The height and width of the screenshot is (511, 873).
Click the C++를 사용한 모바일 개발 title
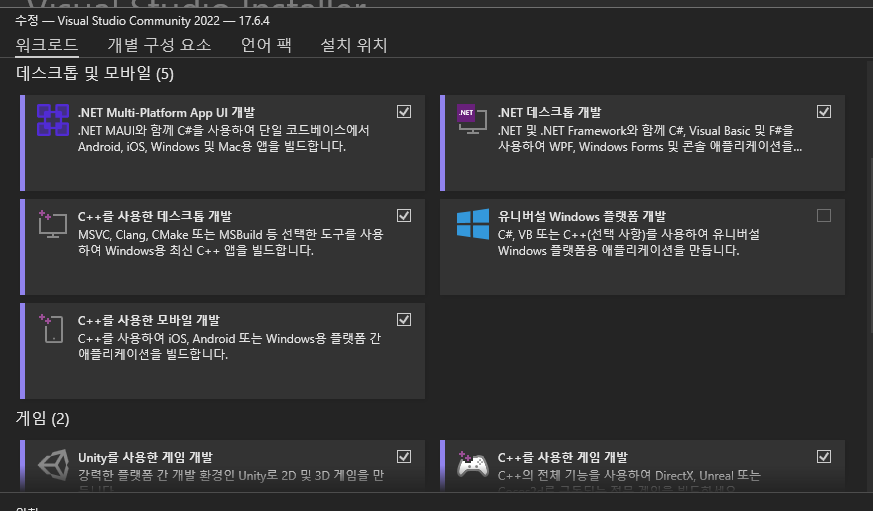coord(149,321)
